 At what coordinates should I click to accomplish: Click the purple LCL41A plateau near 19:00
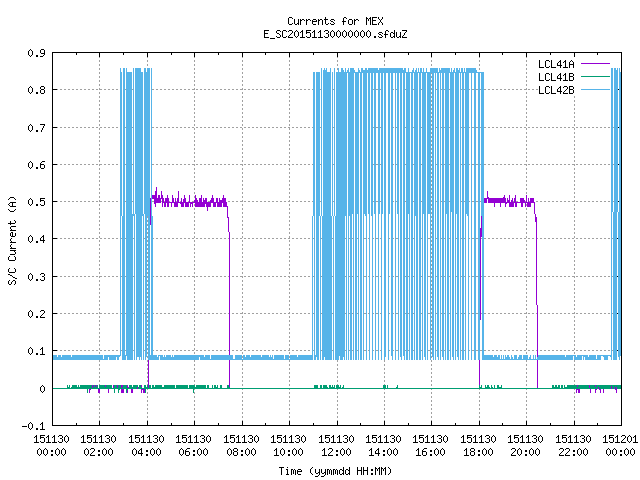click(509, 201)
